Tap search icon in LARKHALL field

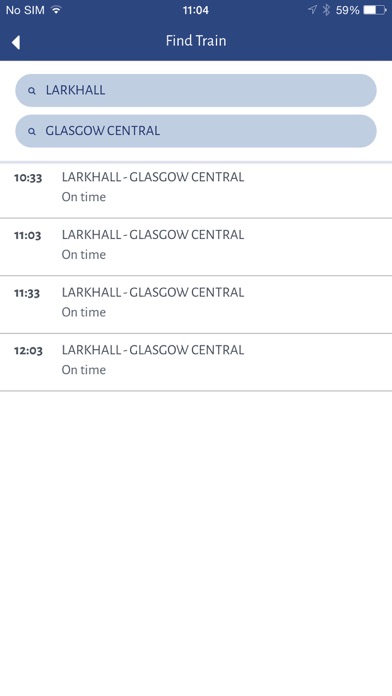pos(32,91)
